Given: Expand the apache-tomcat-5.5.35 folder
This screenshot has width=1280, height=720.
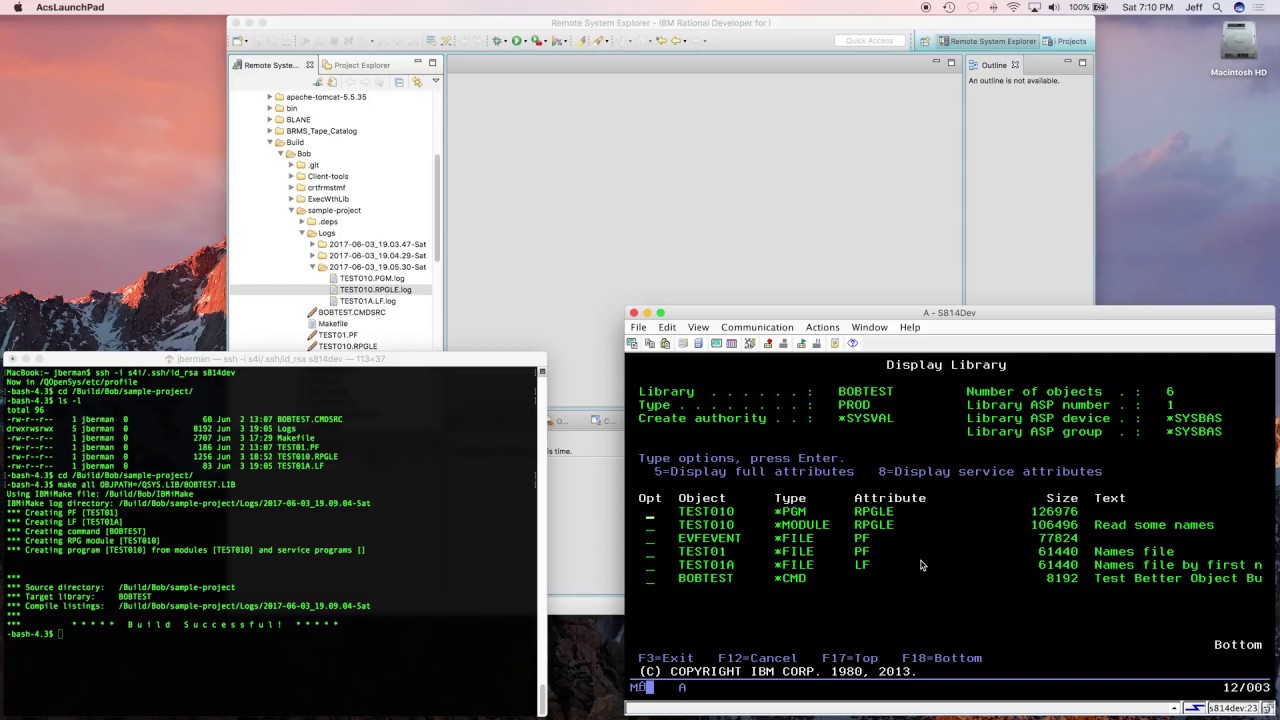Looking at the screenshot, I should pyautogui.click(x=270, y=97).
